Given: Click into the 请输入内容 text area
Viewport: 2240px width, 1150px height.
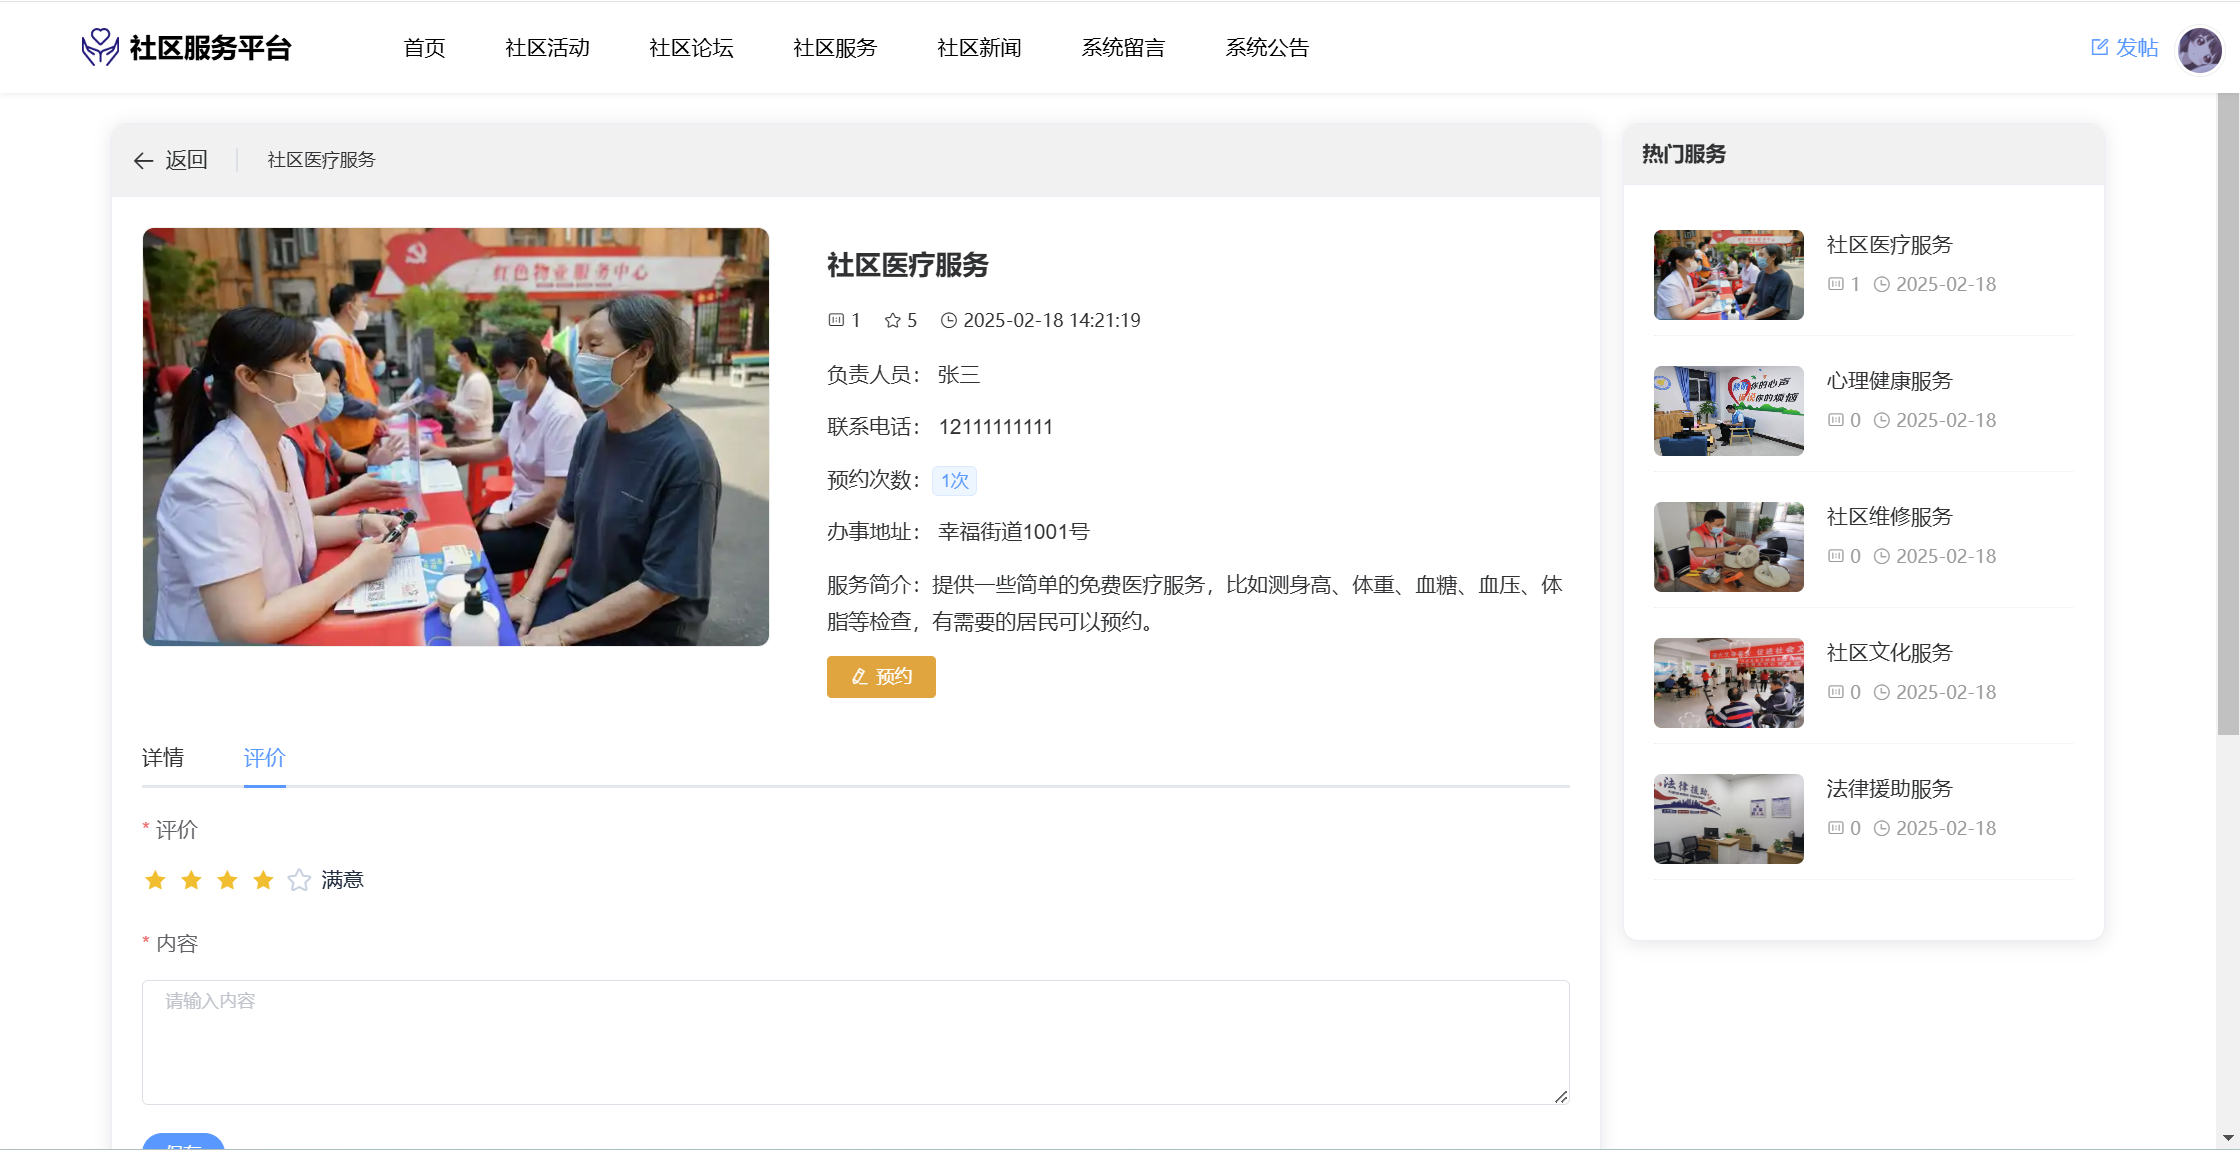Looking at the screenshot, I should 855,1042.
